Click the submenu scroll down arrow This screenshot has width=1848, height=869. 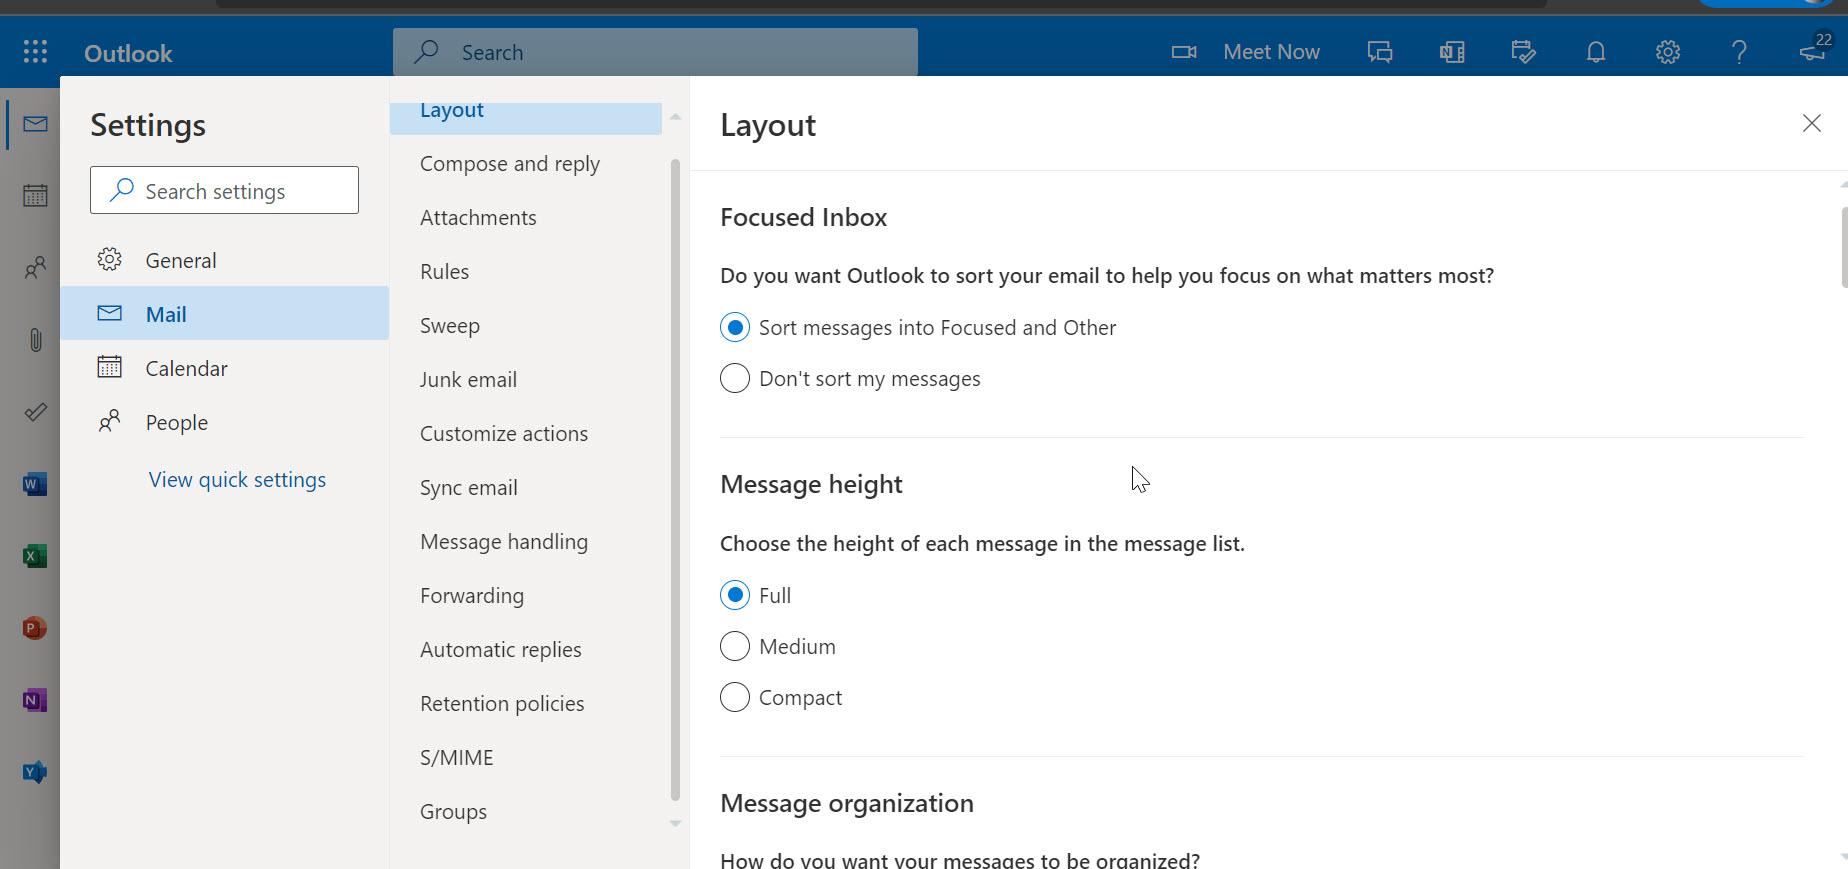(x=675, y=824)
